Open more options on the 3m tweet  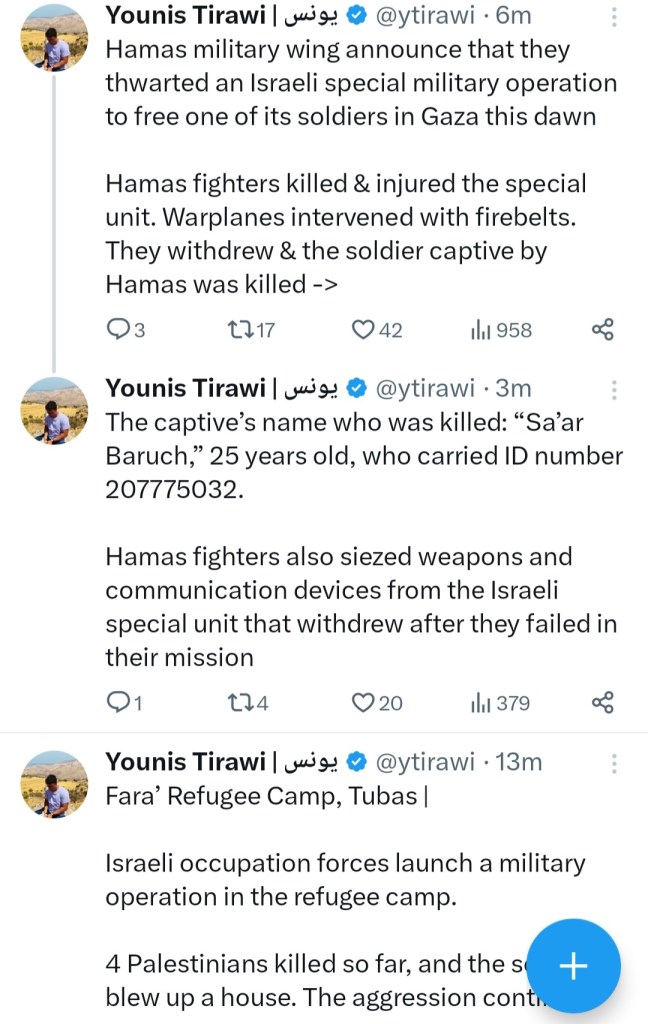click(x=614, y=390)
